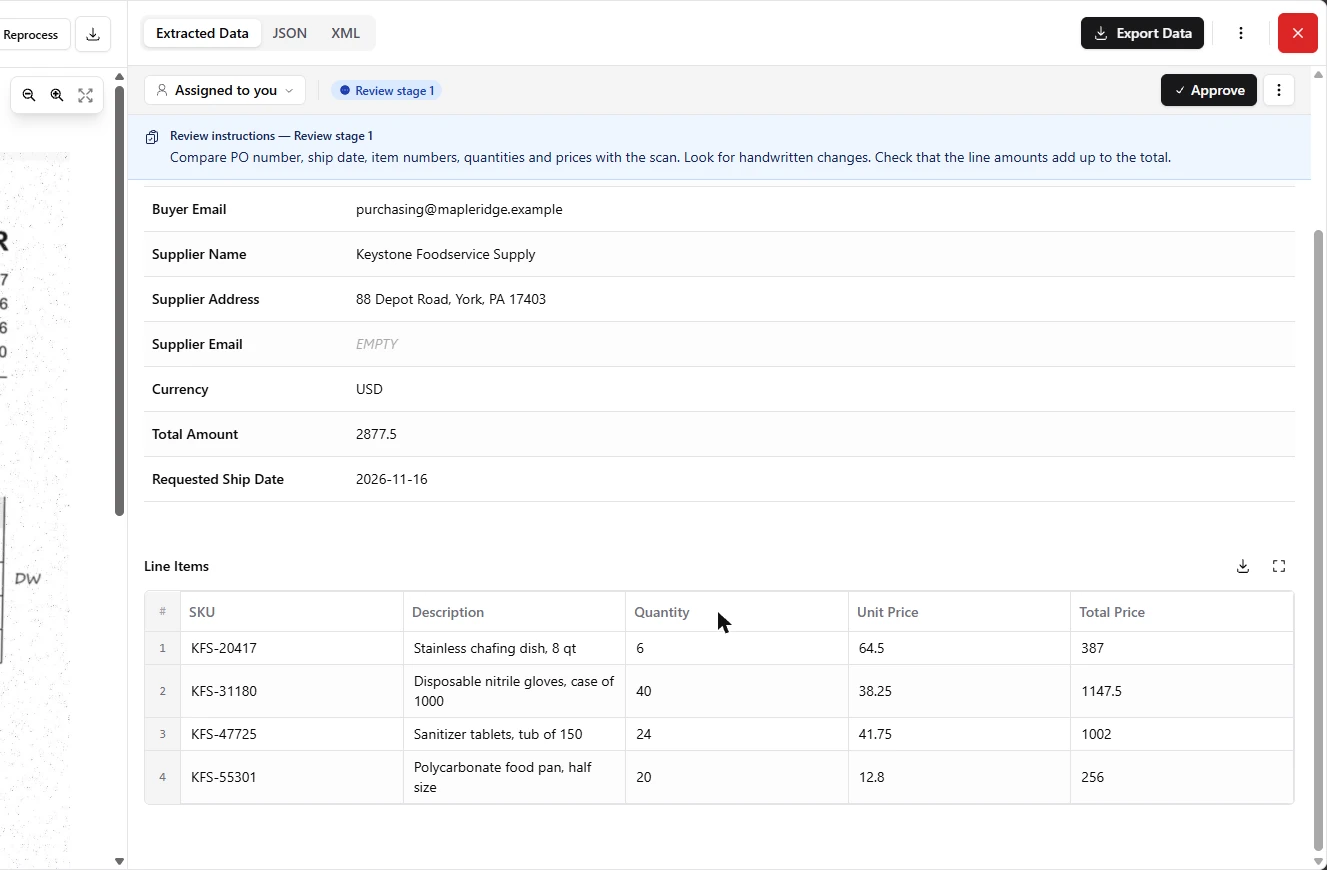Switch to the Extracted Data tab

202,33
